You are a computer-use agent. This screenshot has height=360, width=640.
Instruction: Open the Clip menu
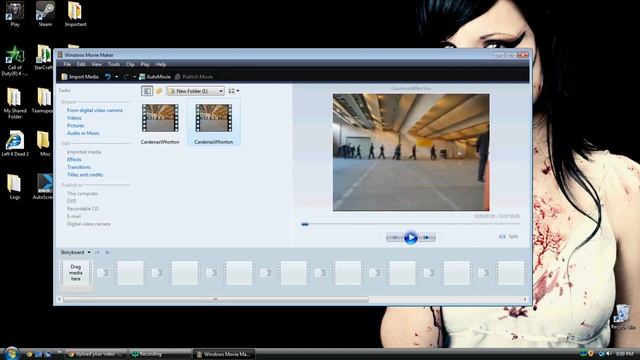click(x=130, y=64)
